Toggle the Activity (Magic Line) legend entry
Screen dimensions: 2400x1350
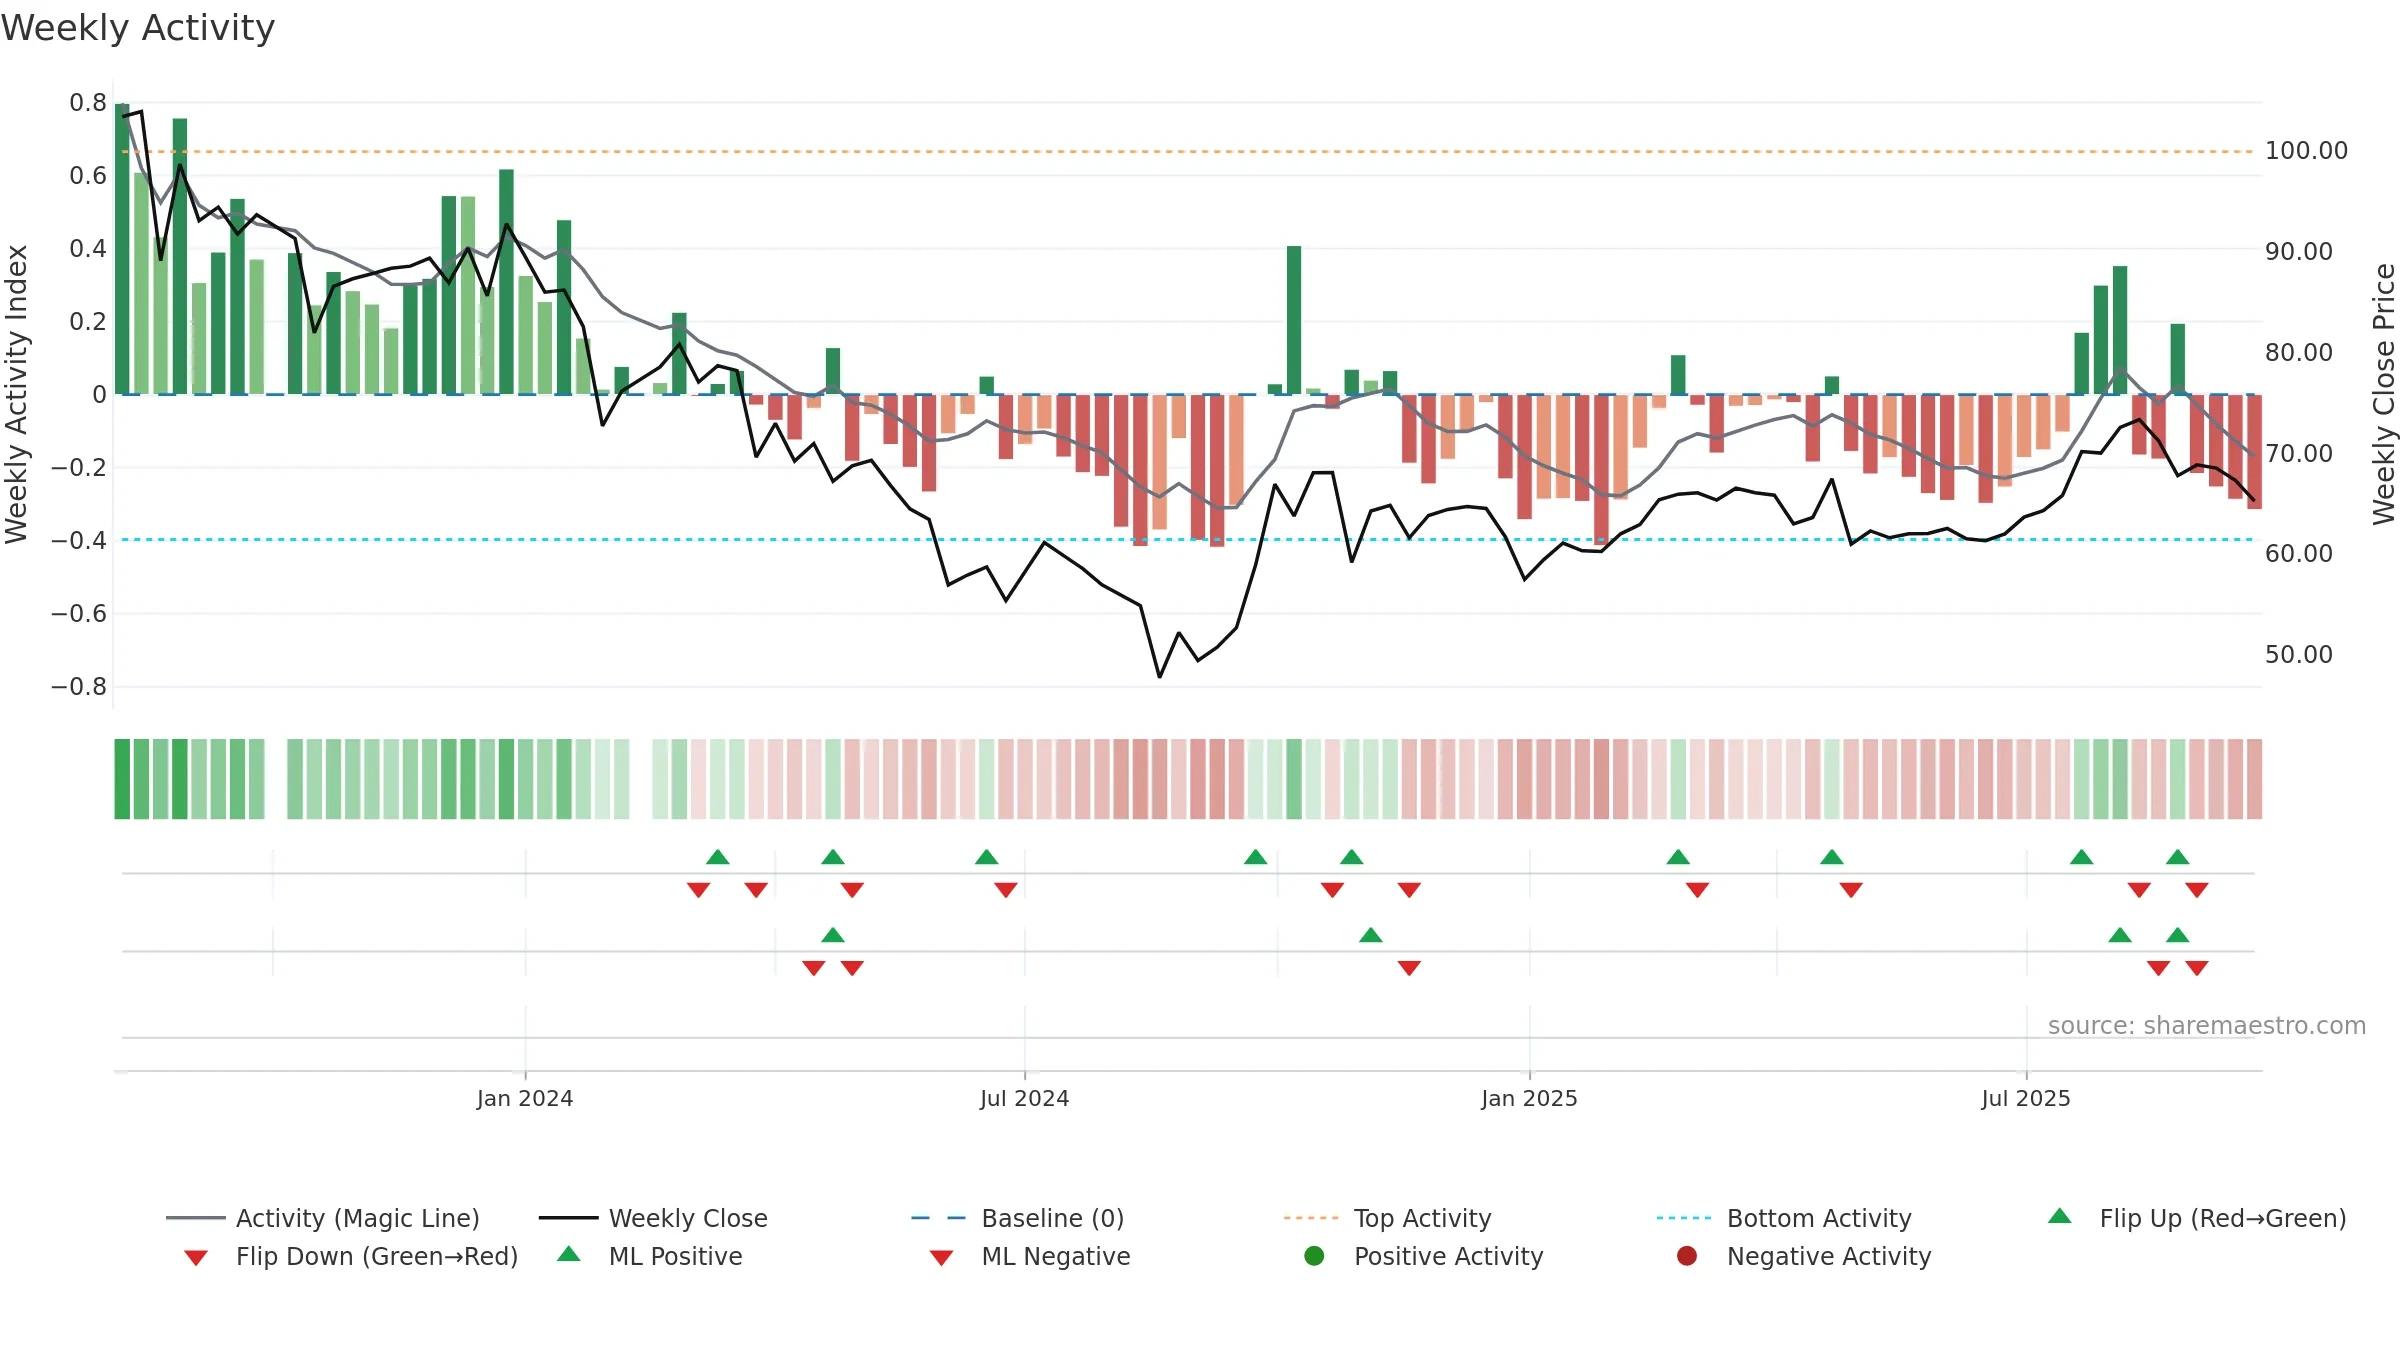[x=323, y=1218]
